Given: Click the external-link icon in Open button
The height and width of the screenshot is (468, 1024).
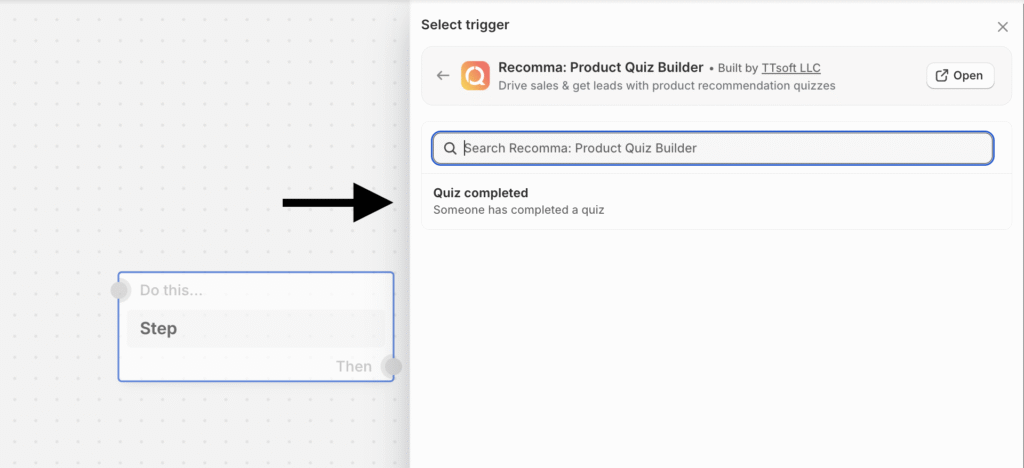Looking at the screenshot, I should pos(942,76).
